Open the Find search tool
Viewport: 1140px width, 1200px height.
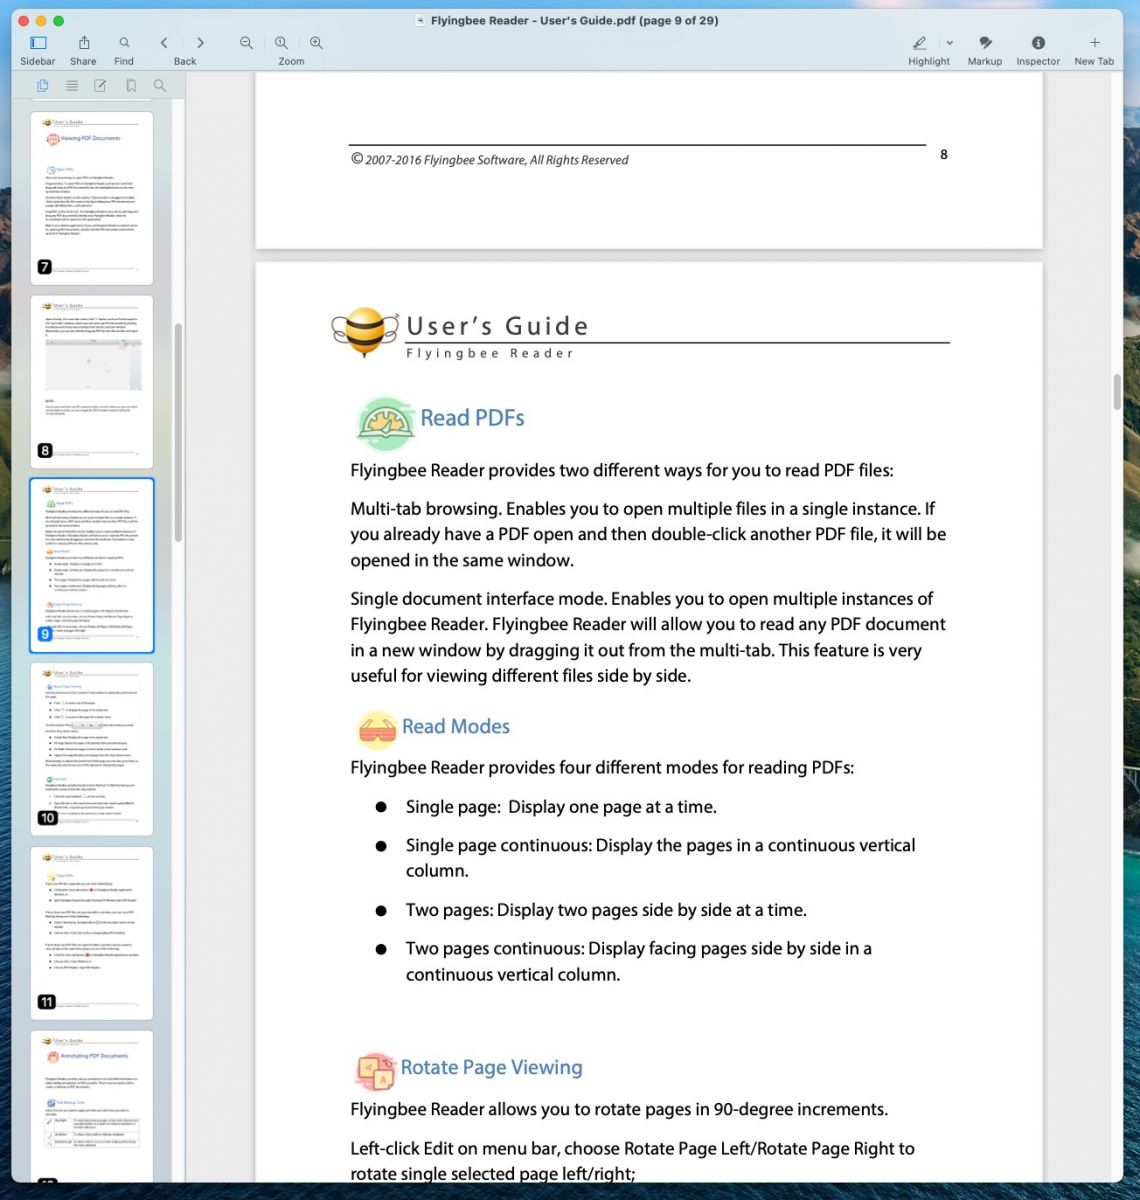pos(124,43)
